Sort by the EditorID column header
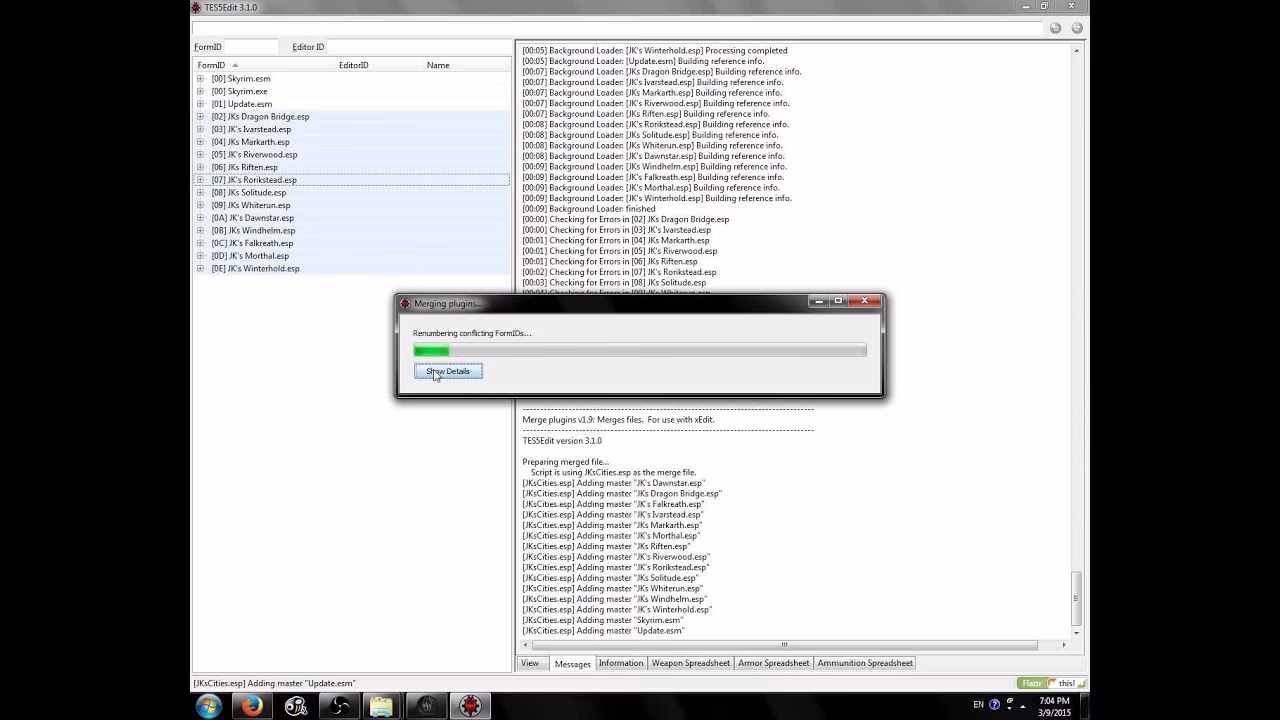 pos(379,65)
